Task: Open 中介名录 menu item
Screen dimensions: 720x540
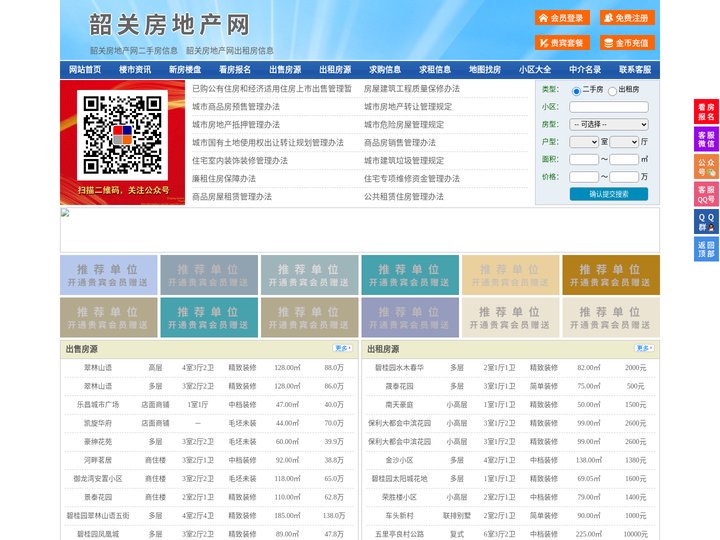Action: tap(585, 70)
